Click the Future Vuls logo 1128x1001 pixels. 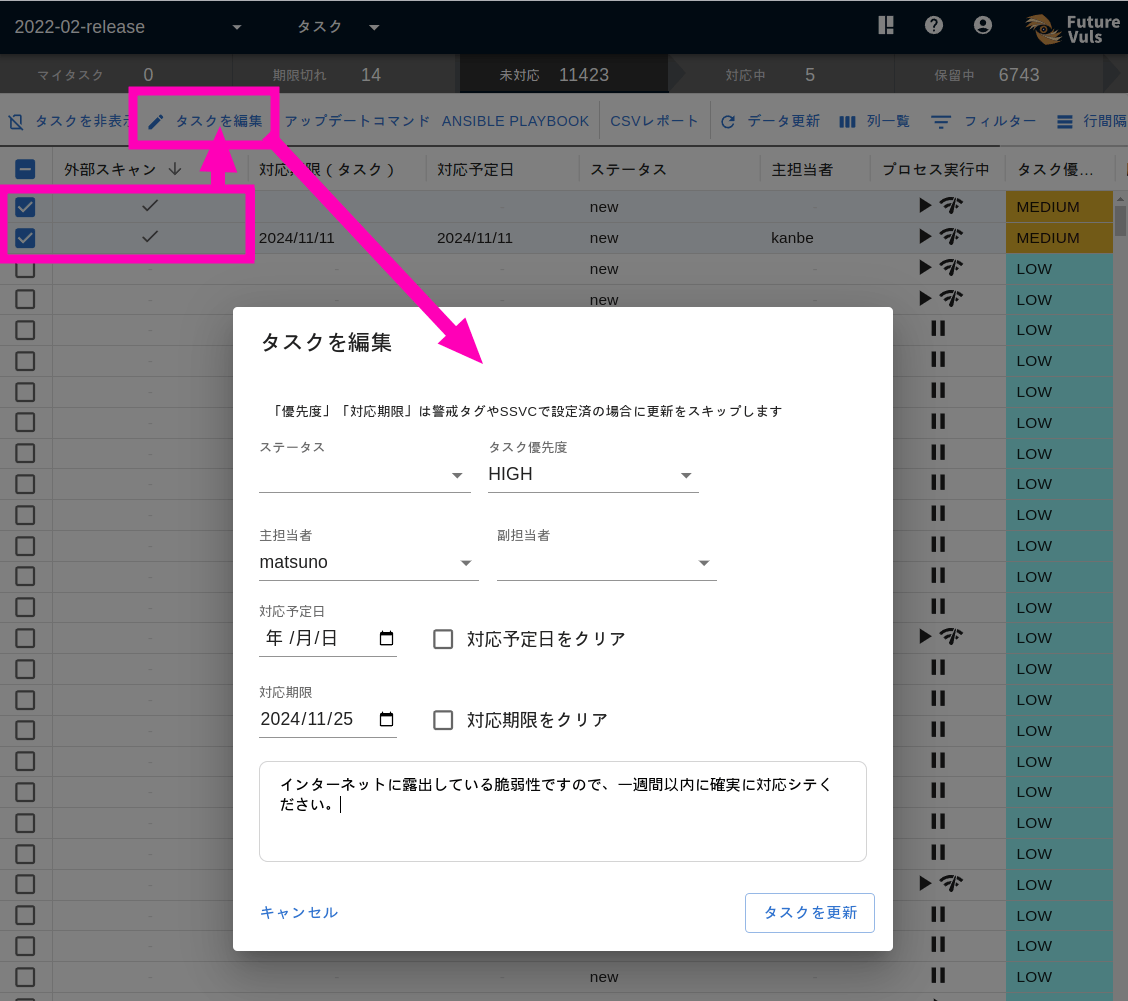click(1072, 25)
